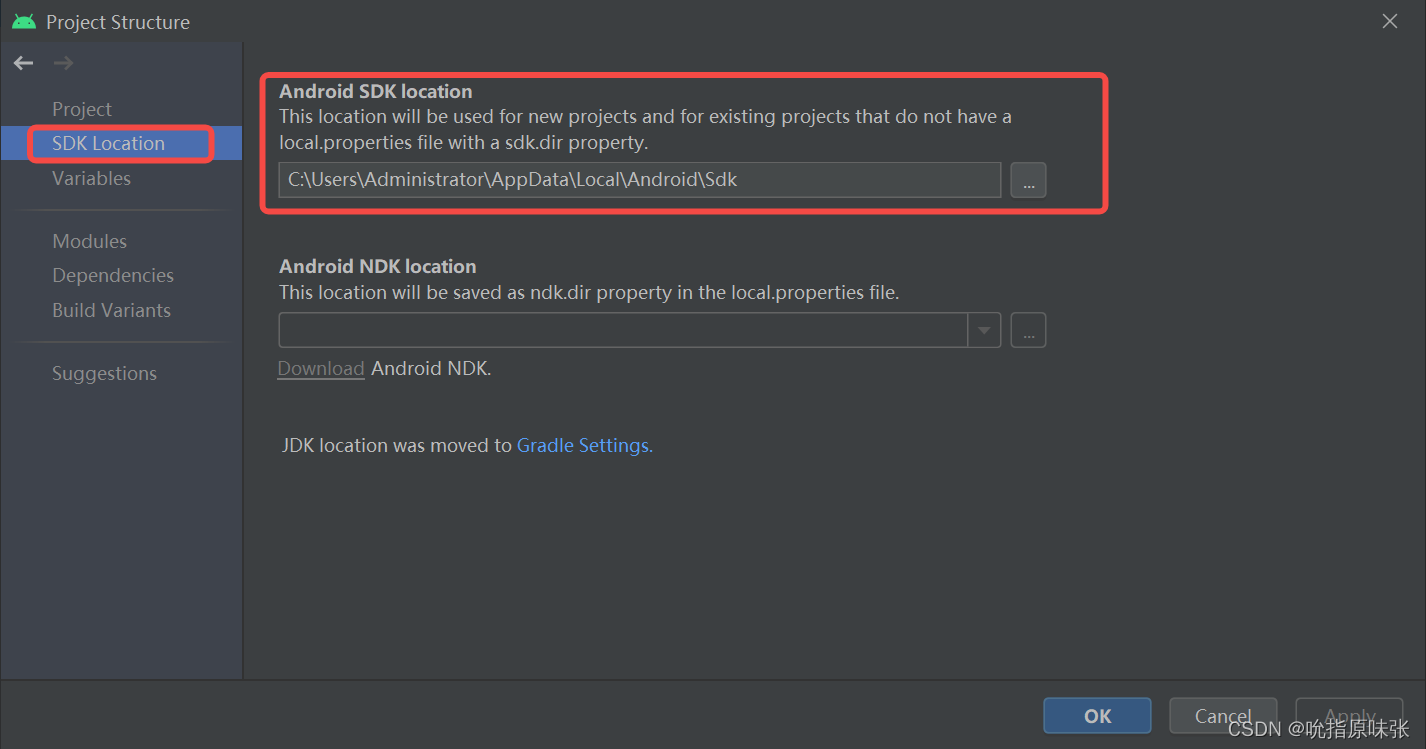Open the Variables section
Screen dimensions: 1426x749
coord(91,178)
